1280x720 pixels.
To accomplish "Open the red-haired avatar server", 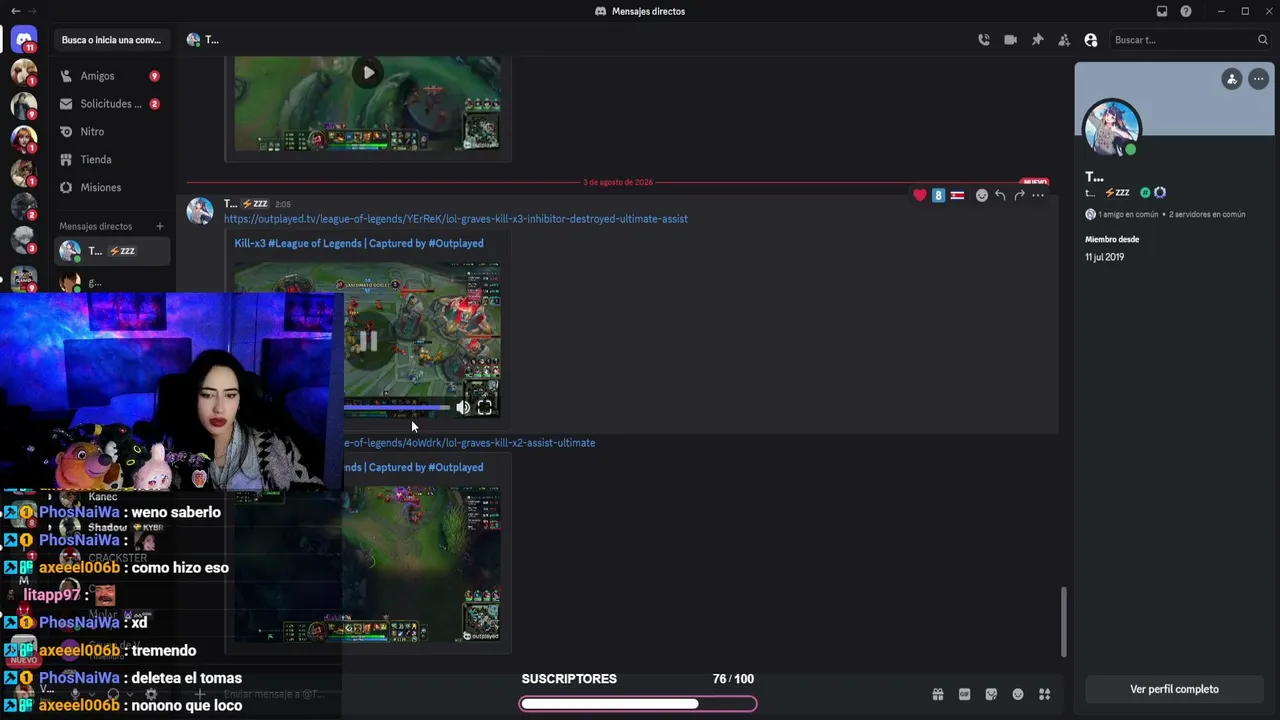I will click(24, 139).
